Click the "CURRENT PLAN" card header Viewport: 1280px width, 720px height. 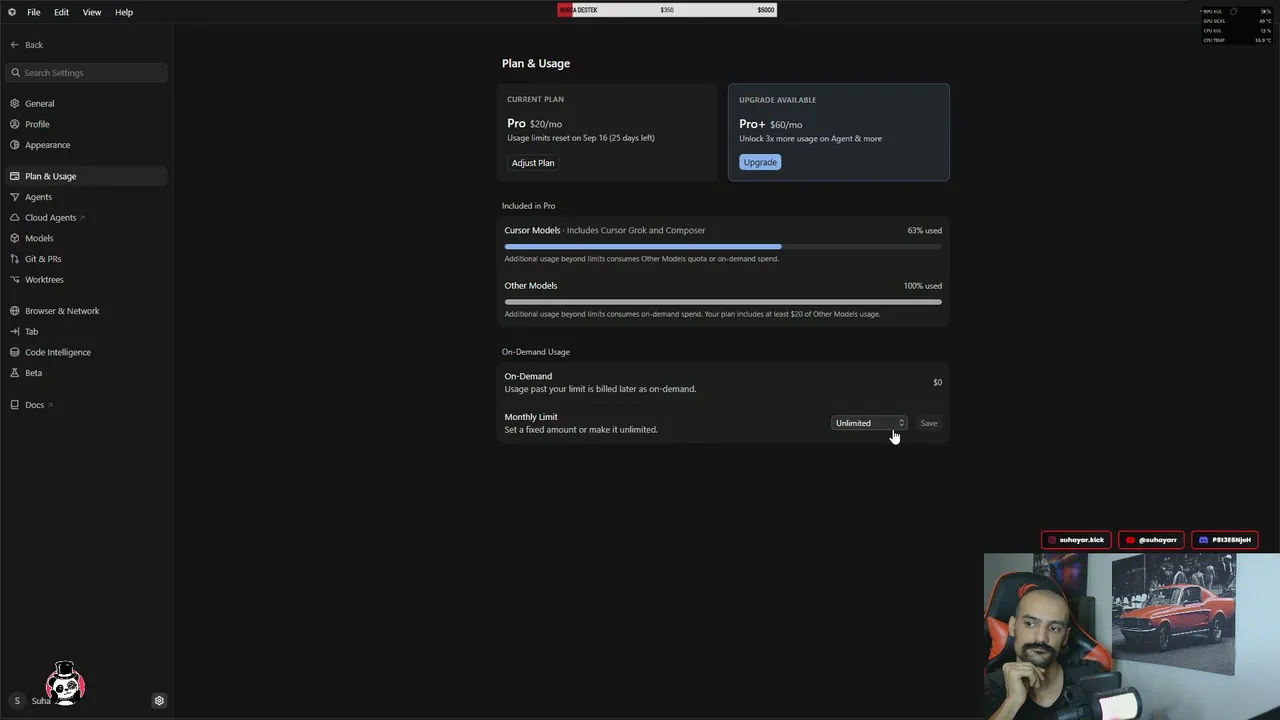536,100
